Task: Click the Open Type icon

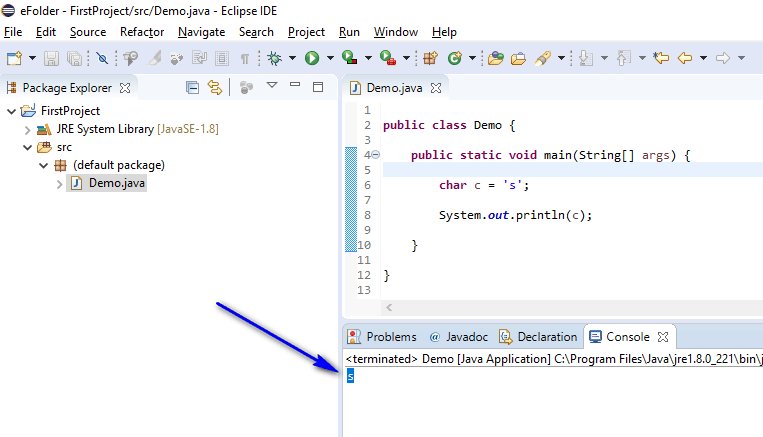Action: pyautogui.click(x=495, y=58)
